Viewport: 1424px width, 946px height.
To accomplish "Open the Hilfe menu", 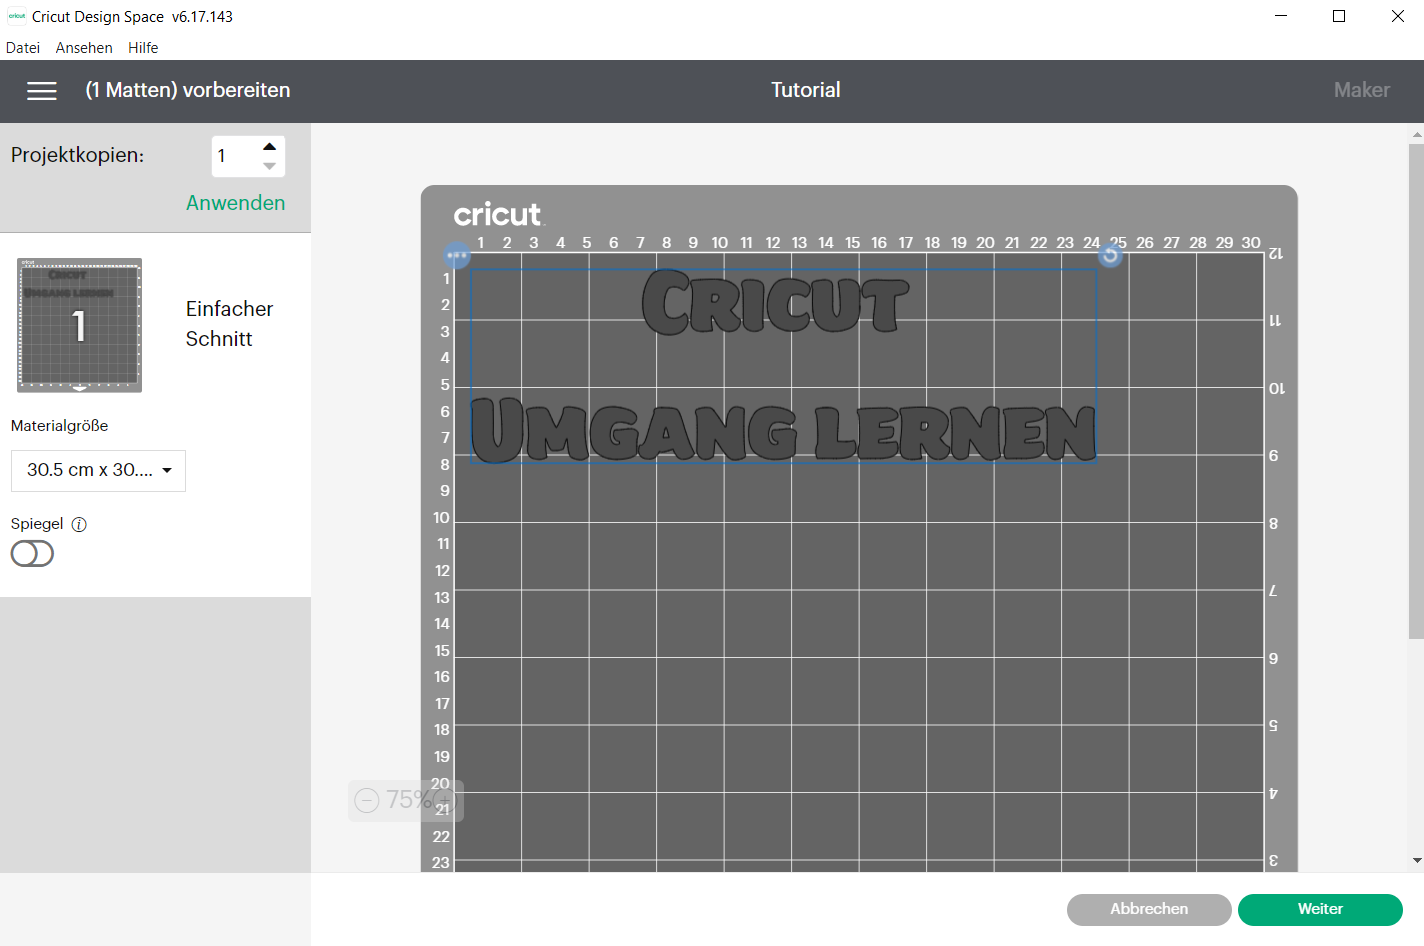I will tap(143, 48).
